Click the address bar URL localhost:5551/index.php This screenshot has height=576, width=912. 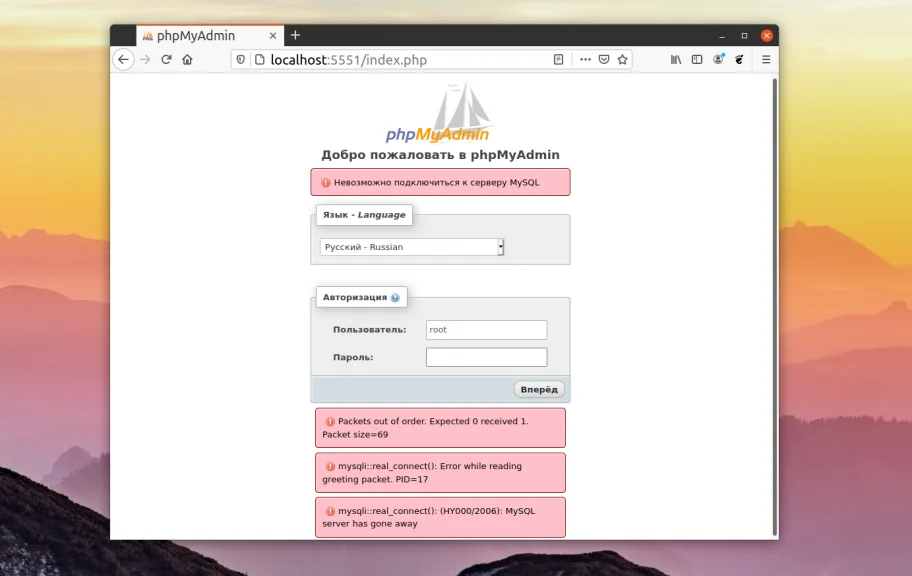349,59
